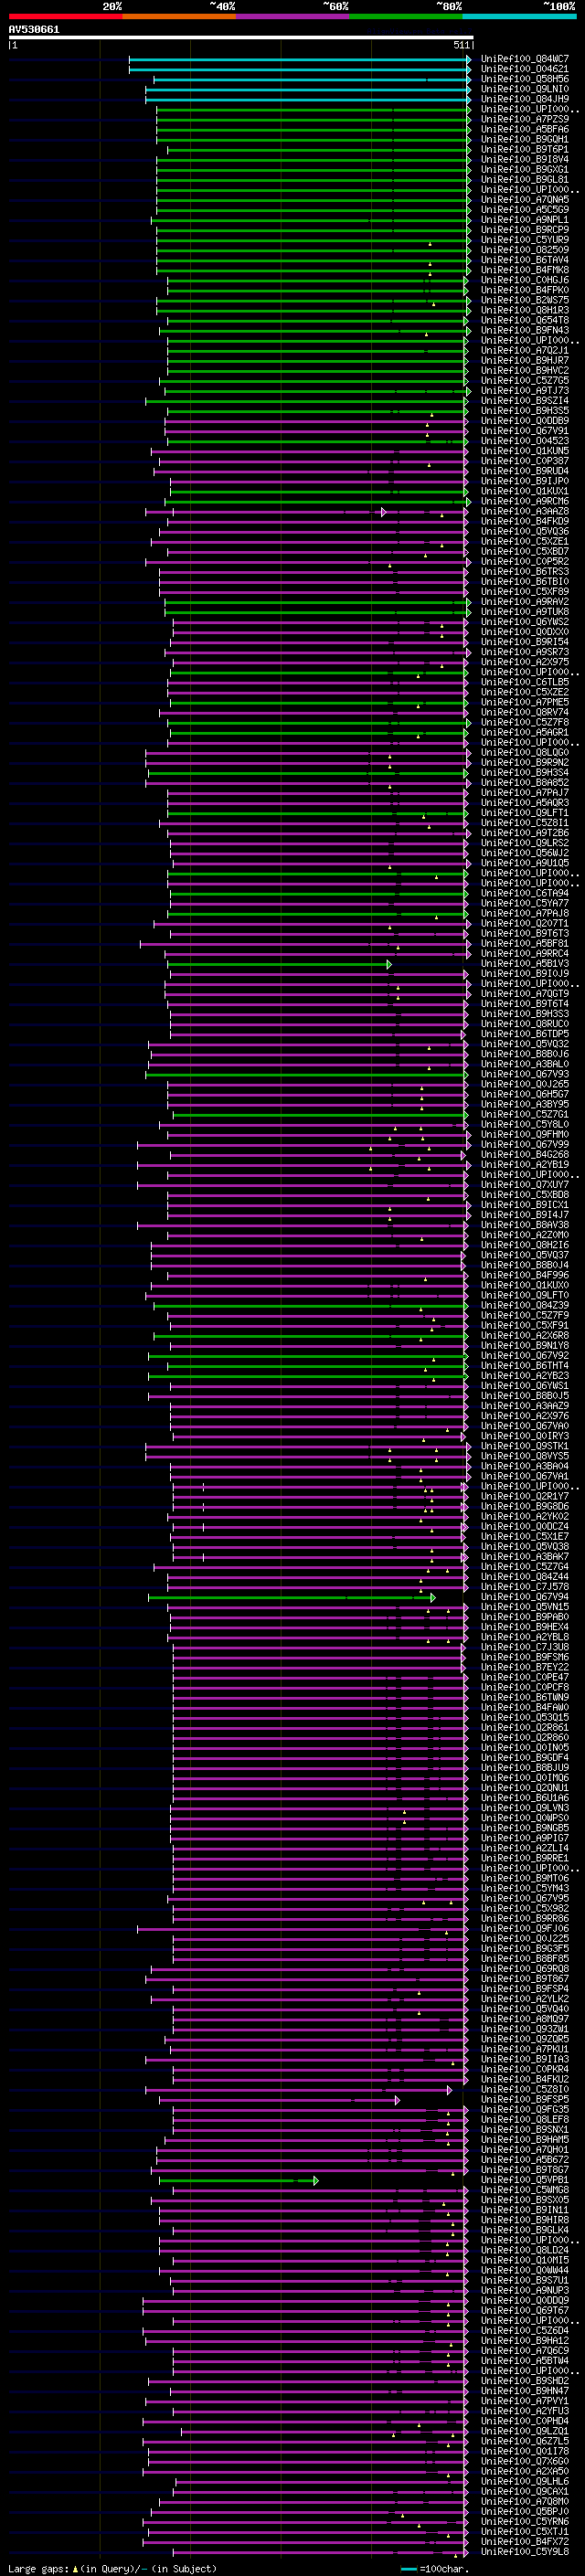Click the short green alignment bar for Q5VPB1
Viewport: 585px width, 2576px height.
[238, 2180]
